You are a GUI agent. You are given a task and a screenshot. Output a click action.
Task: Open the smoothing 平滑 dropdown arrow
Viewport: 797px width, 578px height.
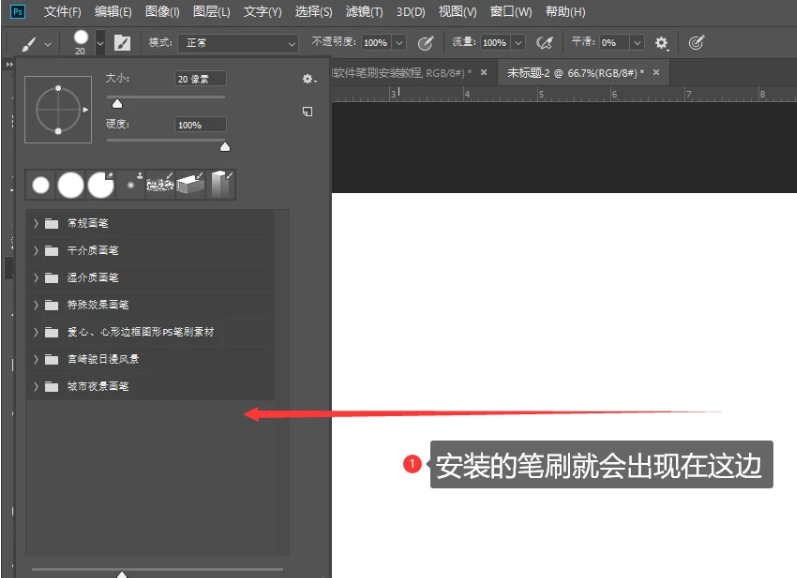[637, 43]
